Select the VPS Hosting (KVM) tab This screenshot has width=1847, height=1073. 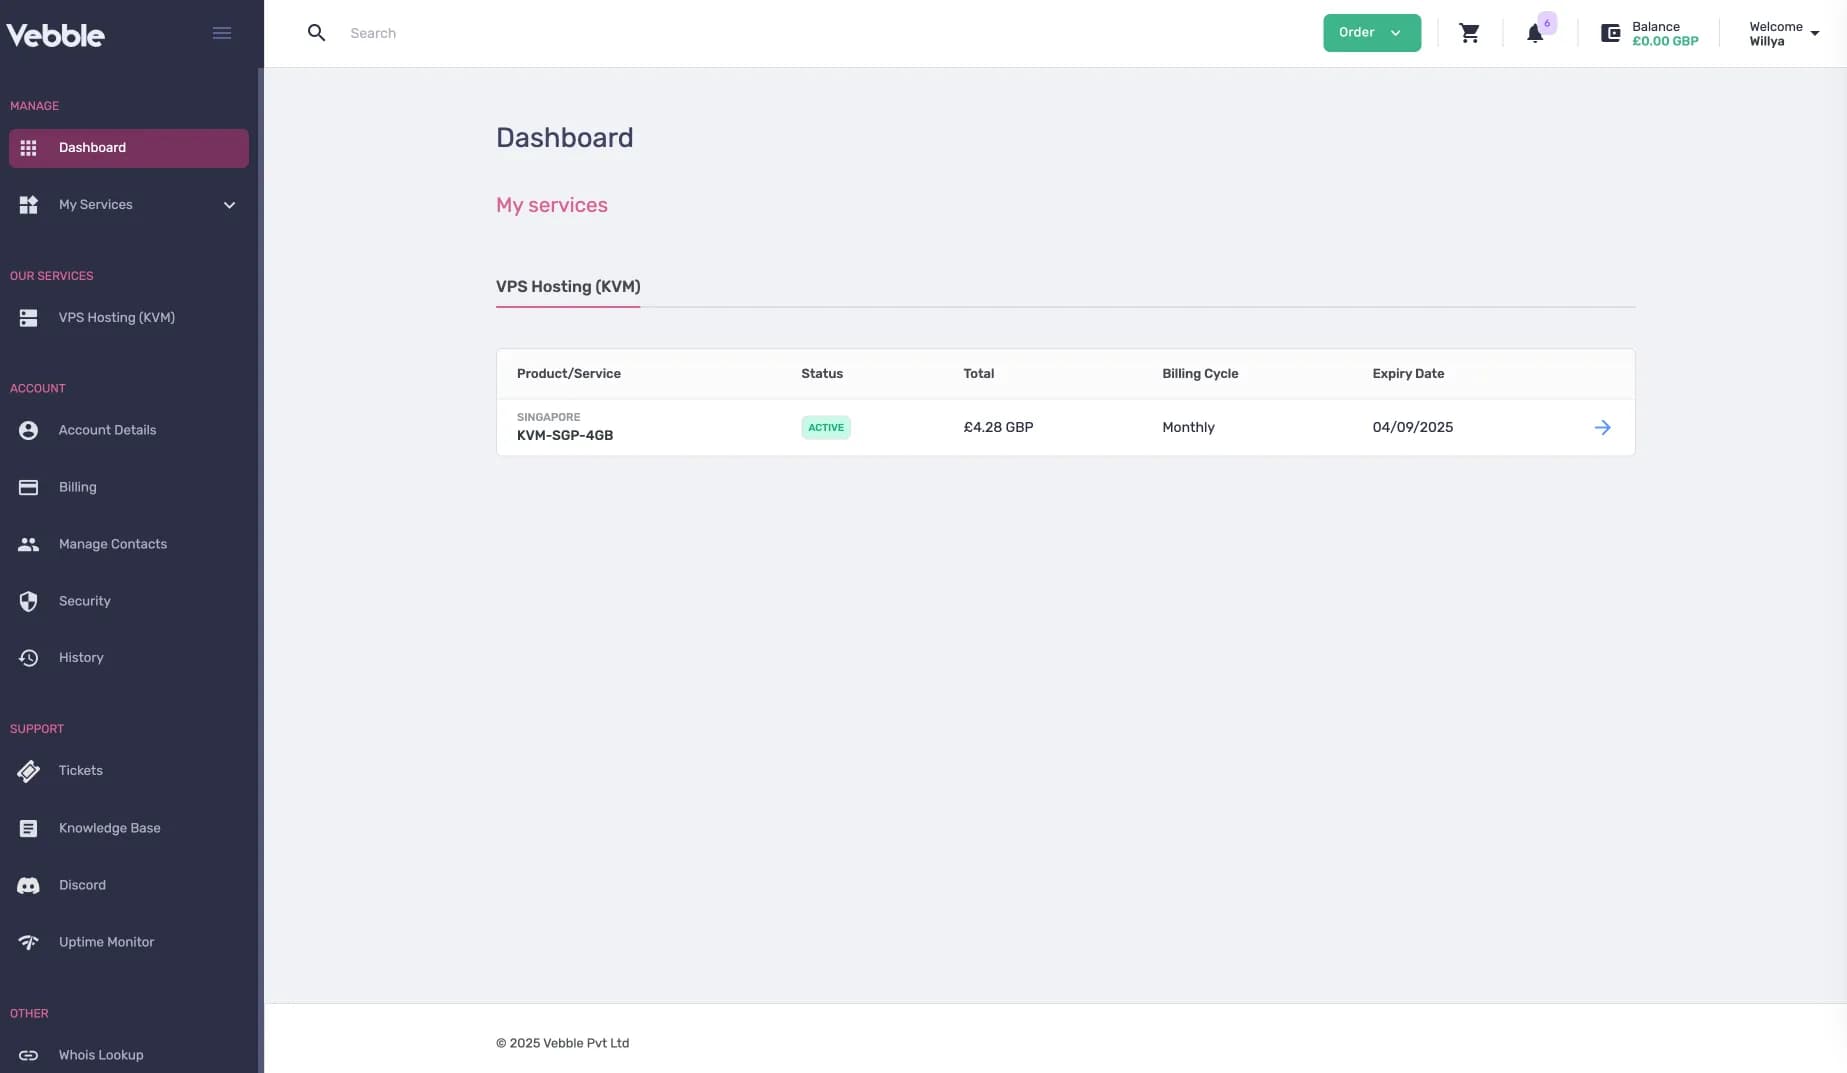click(568, 287)
